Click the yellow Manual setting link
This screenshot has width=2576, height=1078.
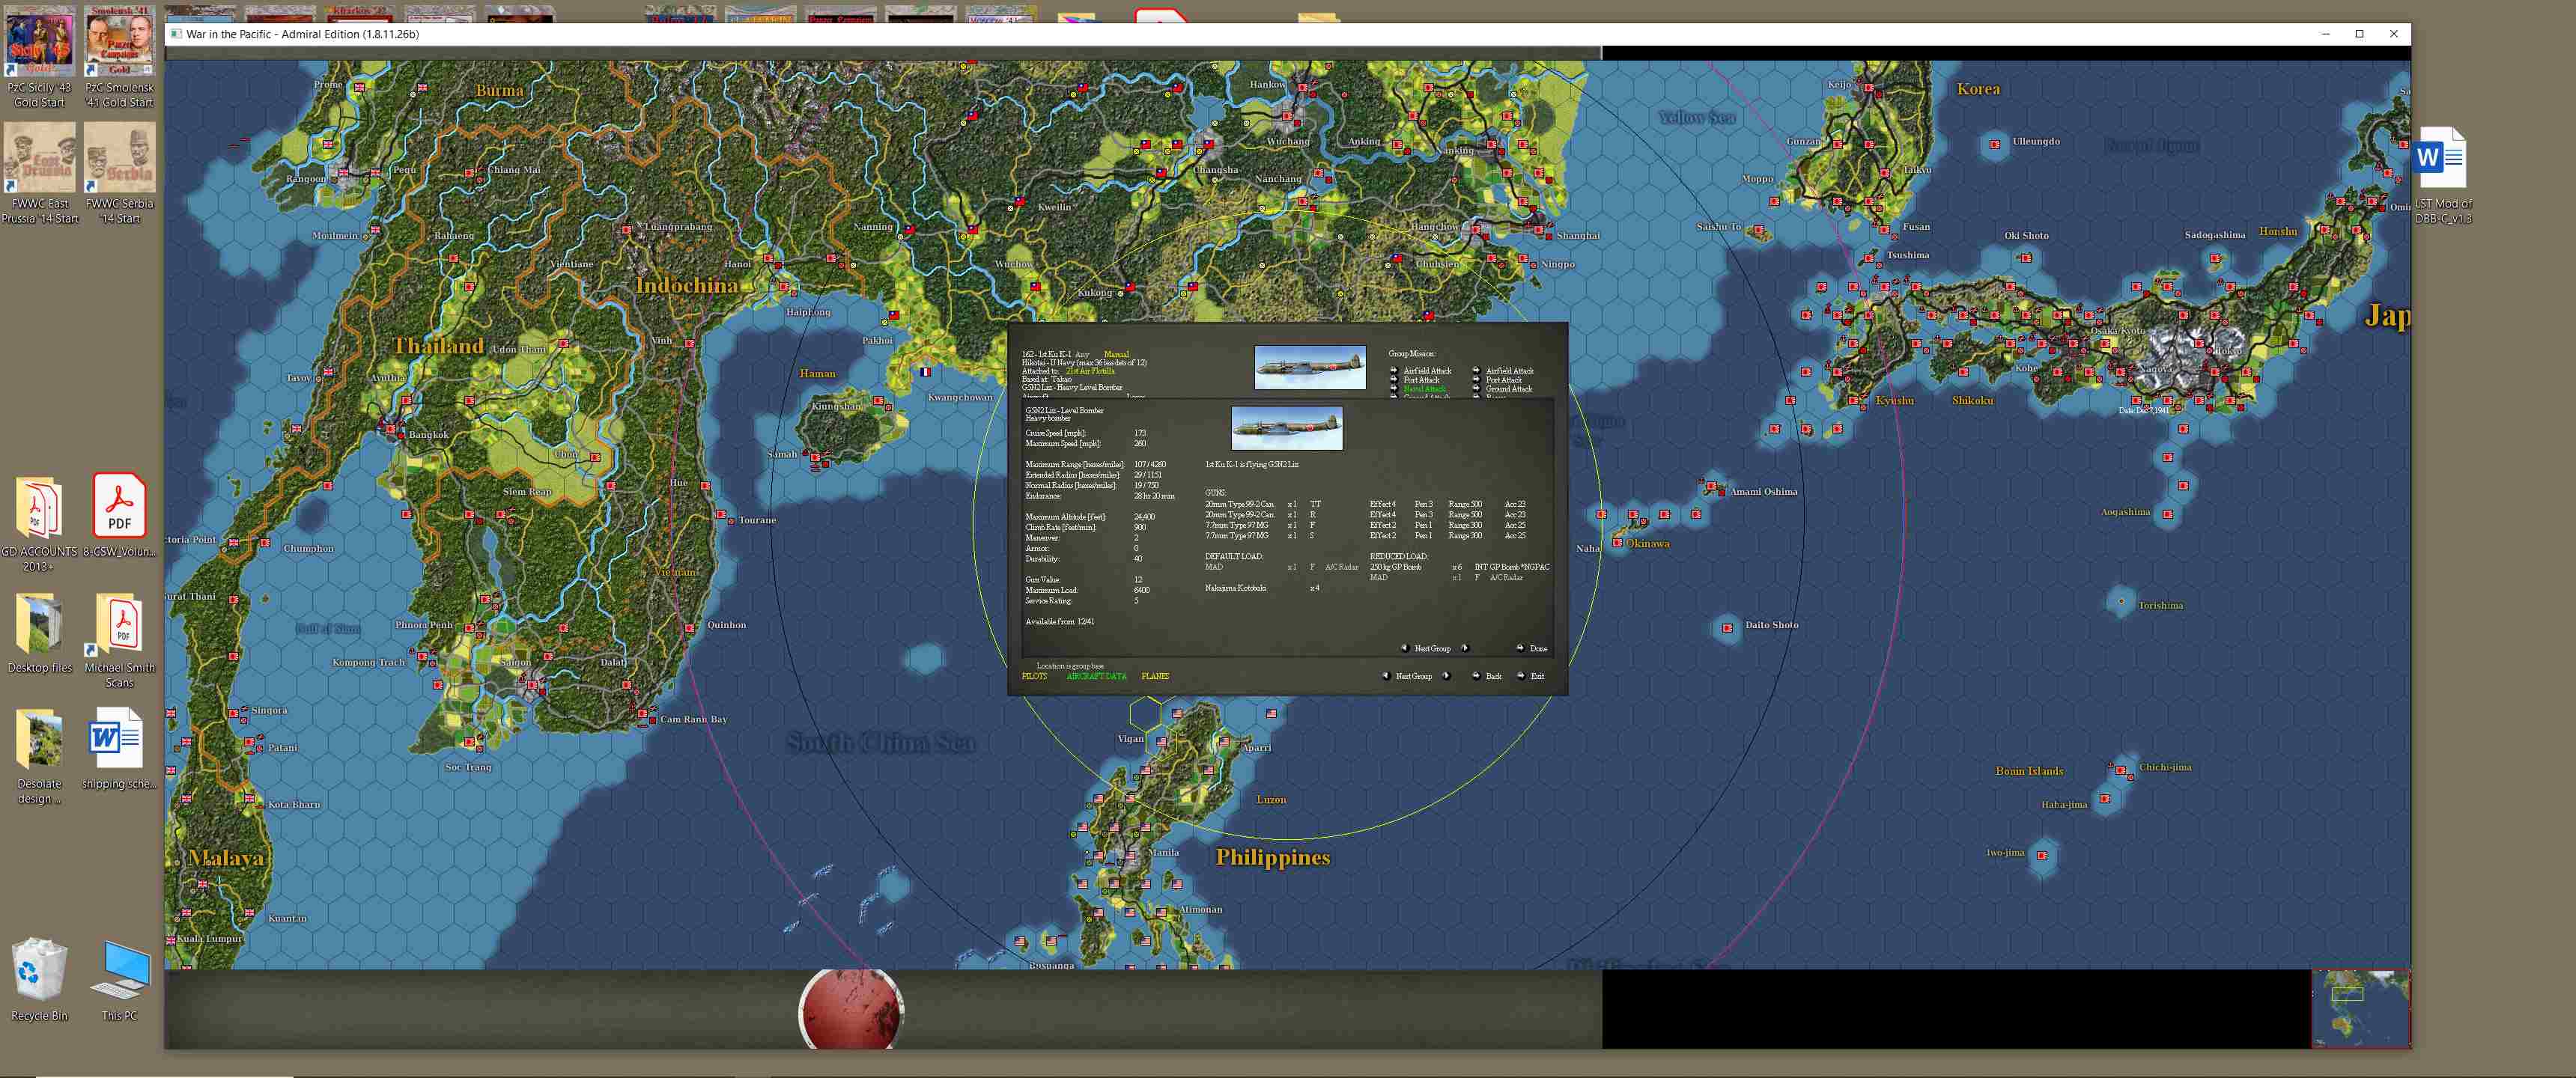1116,354
